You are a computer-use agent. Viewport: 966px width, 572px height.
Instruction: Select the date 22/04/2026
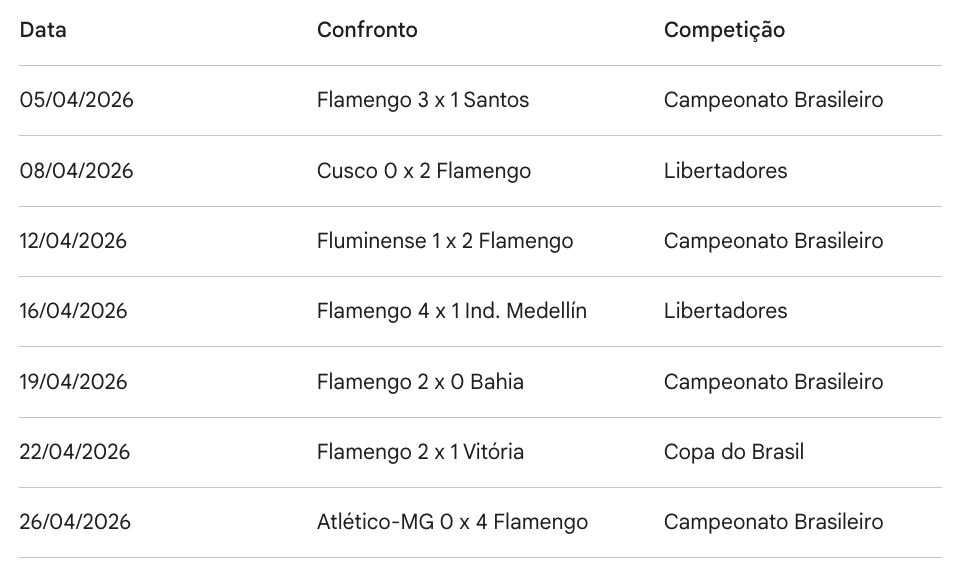pos(75,452)
